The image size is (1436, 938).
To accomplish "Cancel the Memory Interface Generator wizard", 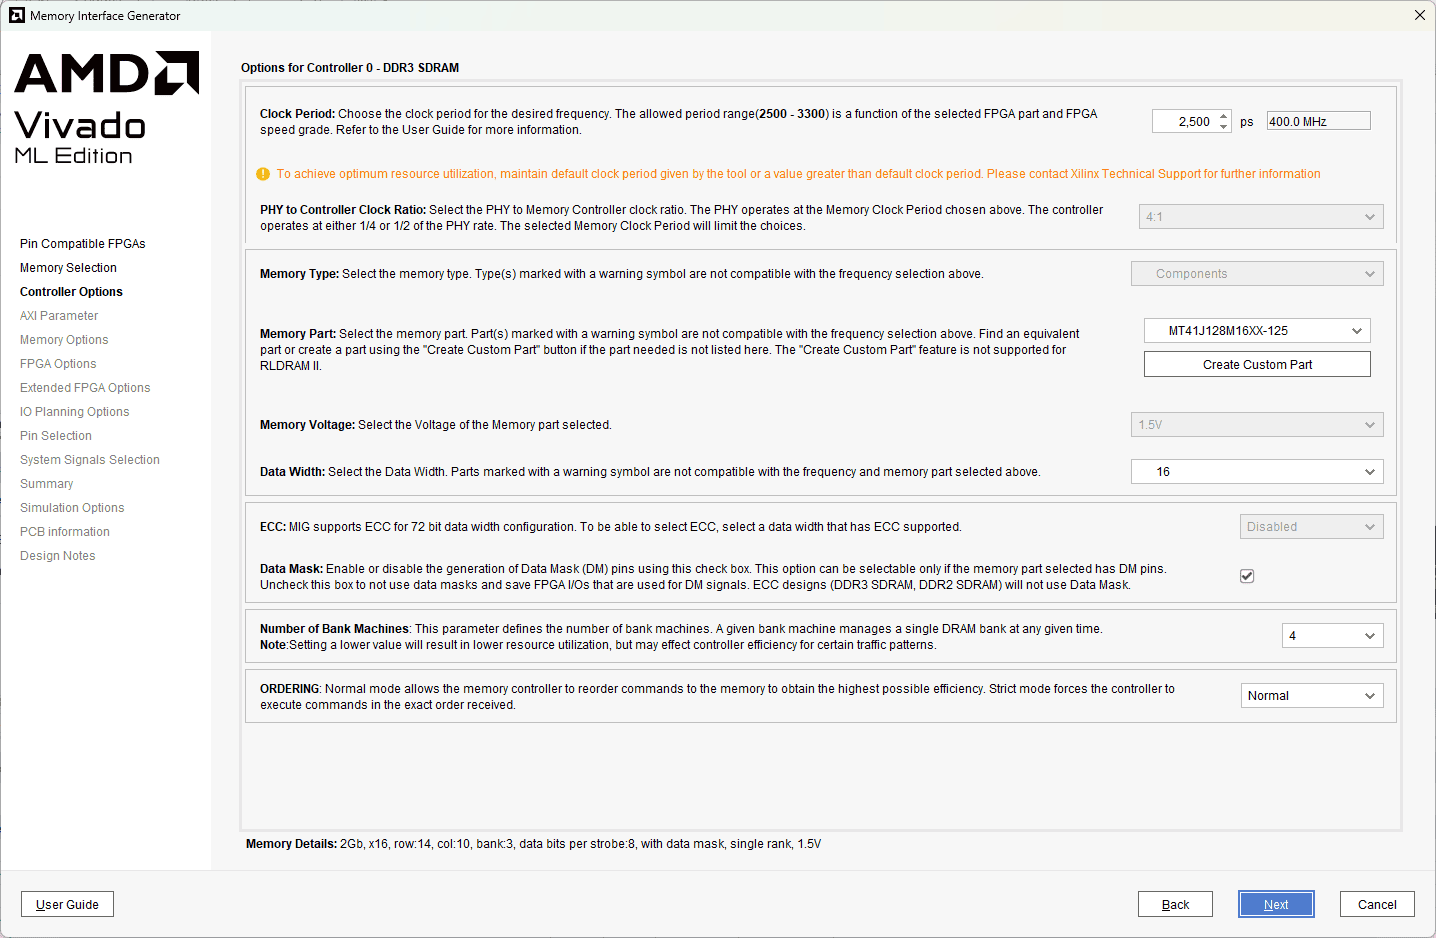I will [1376, 904].
